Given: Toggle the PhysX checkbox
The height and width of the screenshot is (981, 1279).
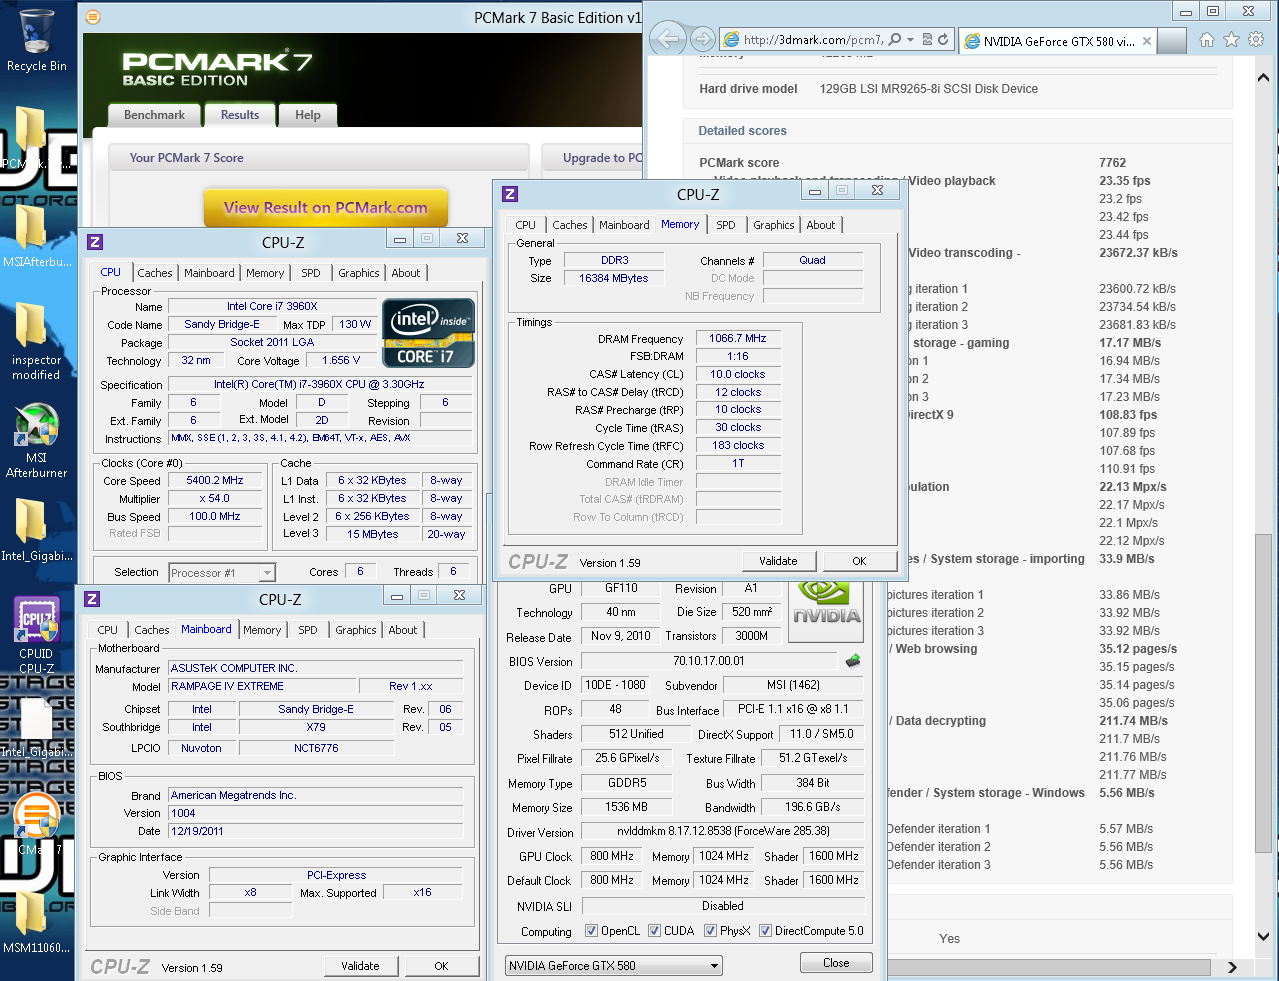Looking at the screenshot, I should [710, 931].
